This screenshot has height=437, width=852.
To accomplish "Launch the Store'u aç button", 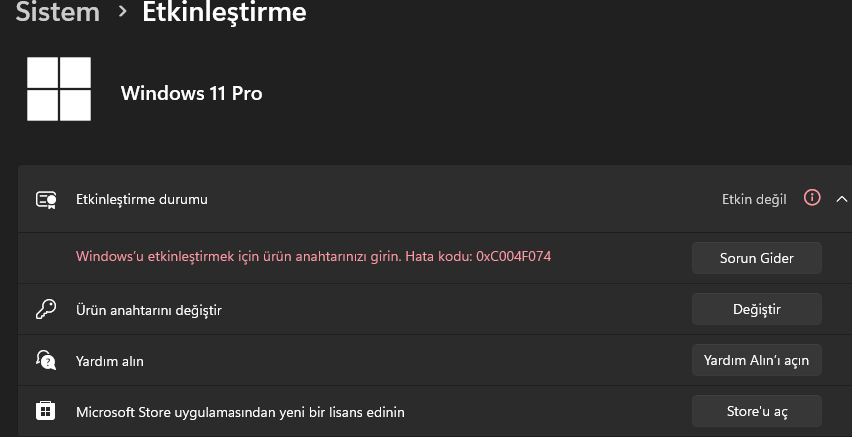I will (x=756, y=411).
